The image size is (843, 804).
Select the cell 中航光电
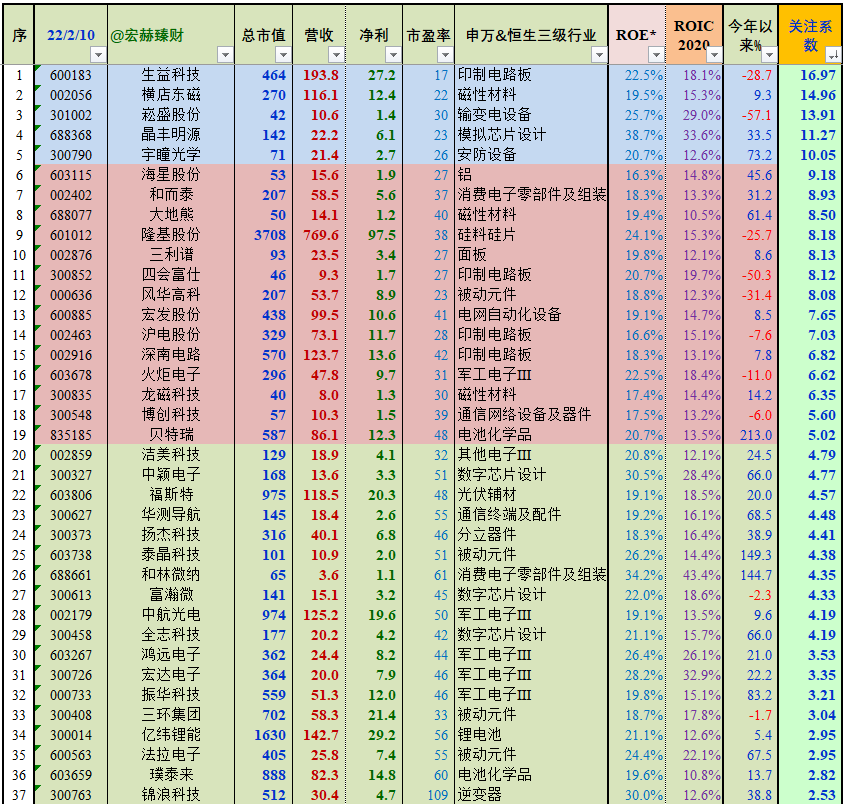pos(171,615)
